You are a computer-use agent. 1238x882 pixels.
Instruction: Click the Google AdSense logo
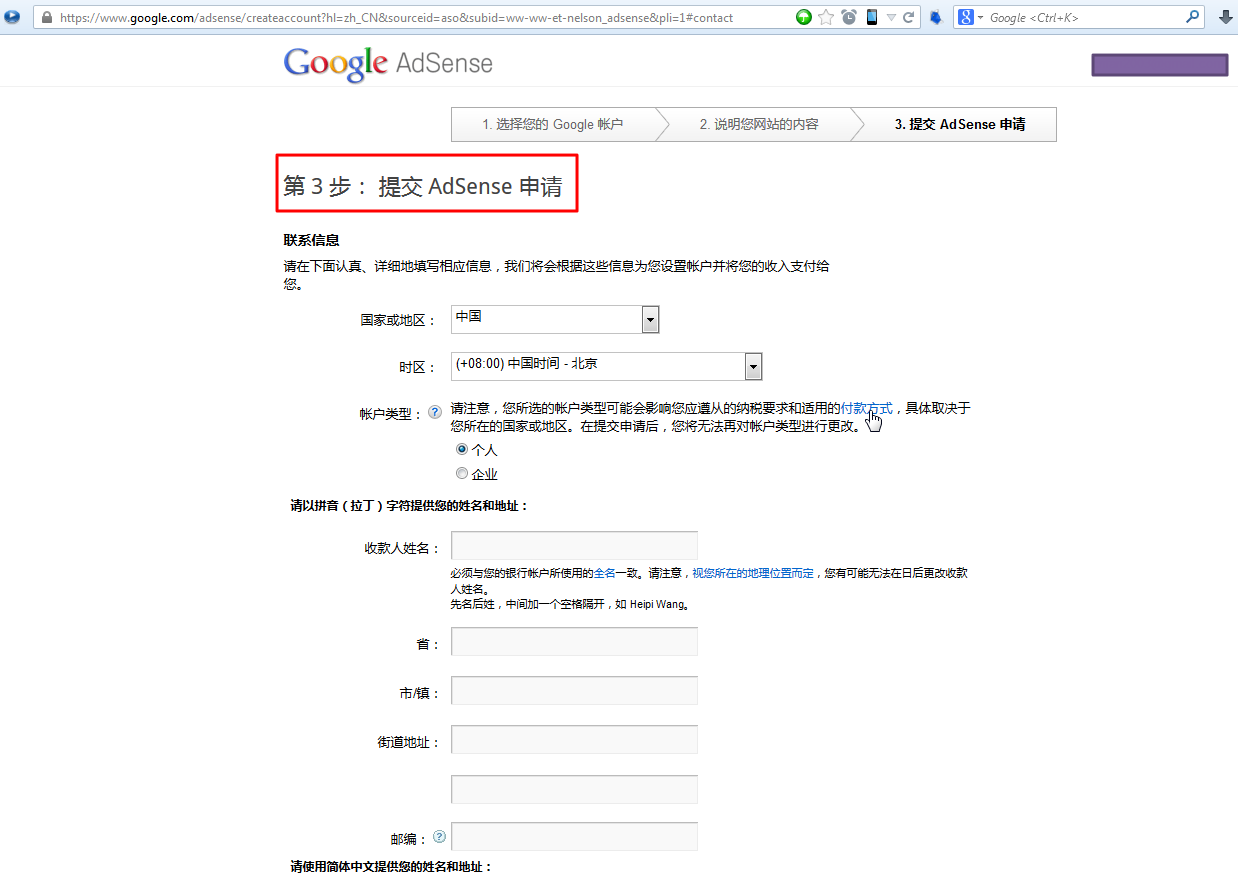[x=388, y=64]
